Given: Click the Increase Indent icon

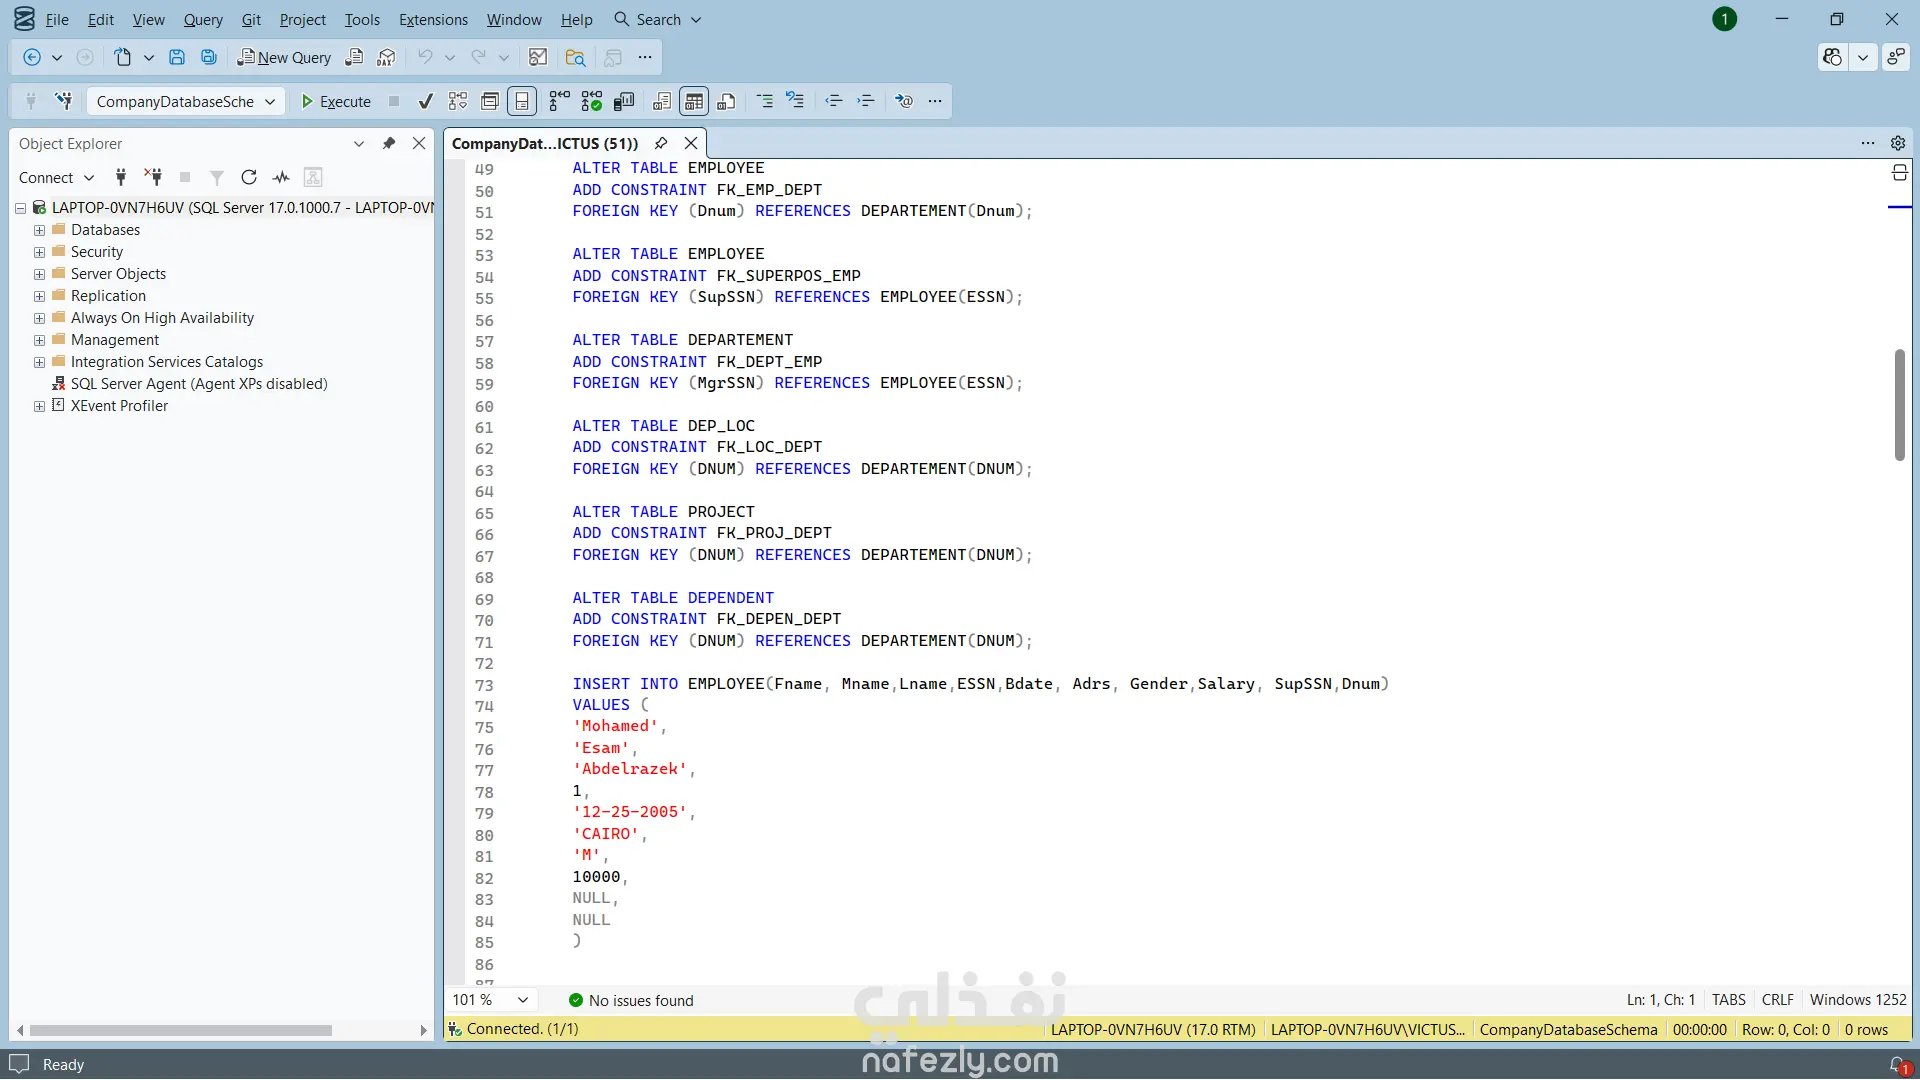Looking at the screenshot, I should pos(866,101).
